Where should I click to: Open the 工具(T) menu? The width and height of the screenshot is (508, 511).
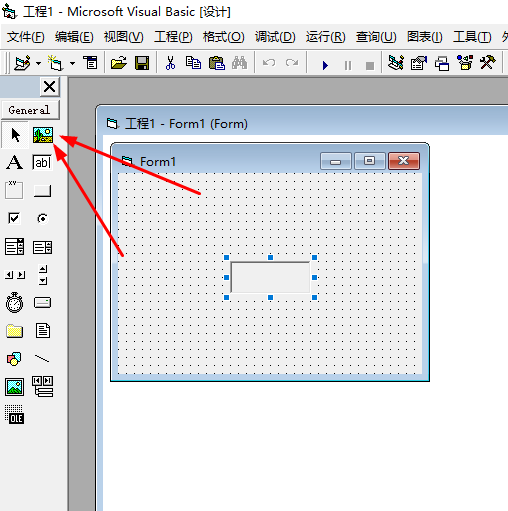[x=472, y=37]
